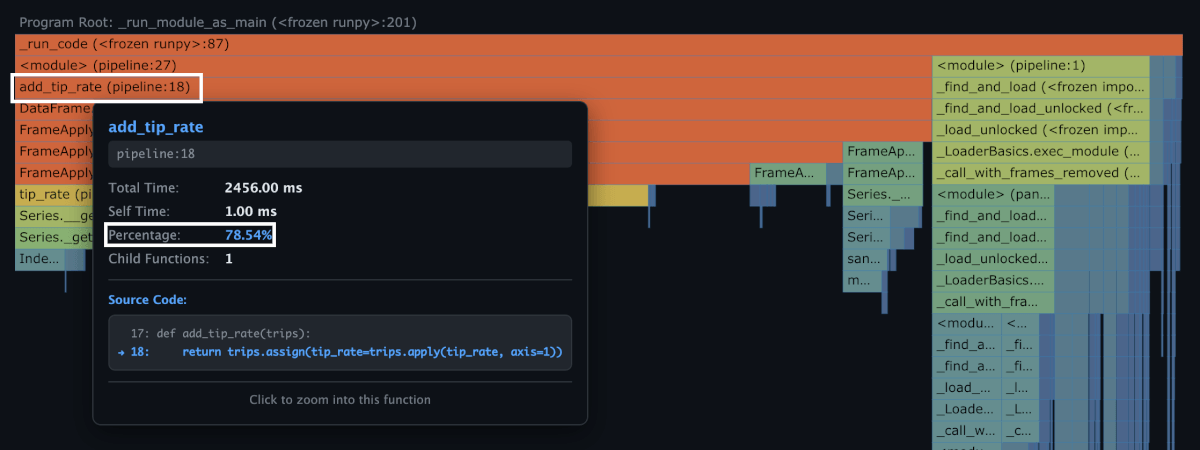The image size is (1200, 450).
Task: Click the truncated _LoaderBasics.... frame
Action: (x=993, y=281)
